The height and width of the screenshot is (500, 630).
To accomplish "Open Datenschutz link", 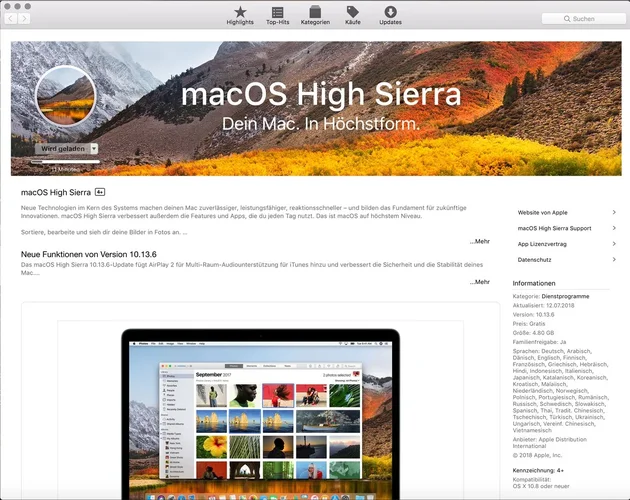I will click(x=534, y=260).
